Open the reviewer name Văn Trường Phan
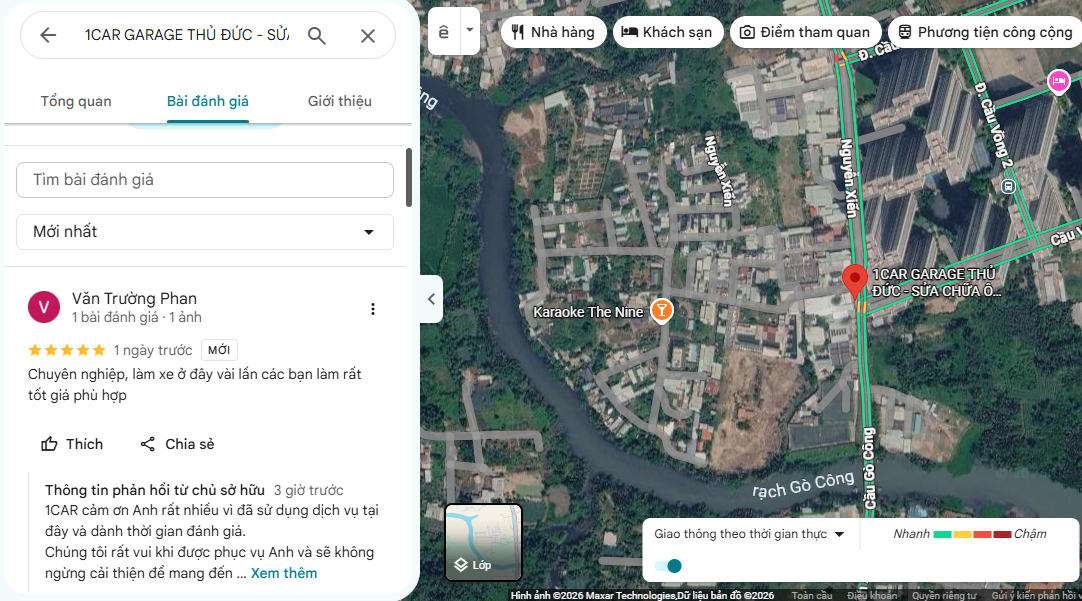This screenshot has width=1082, height=601. [135, 299]
